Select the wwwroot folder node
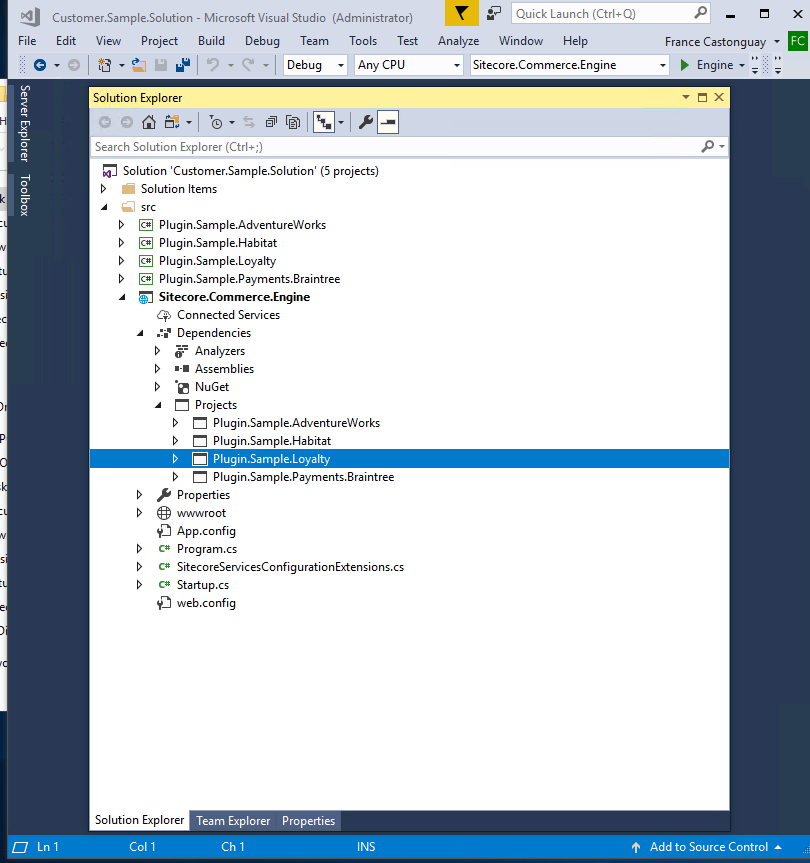 click(x=201, y=513)
